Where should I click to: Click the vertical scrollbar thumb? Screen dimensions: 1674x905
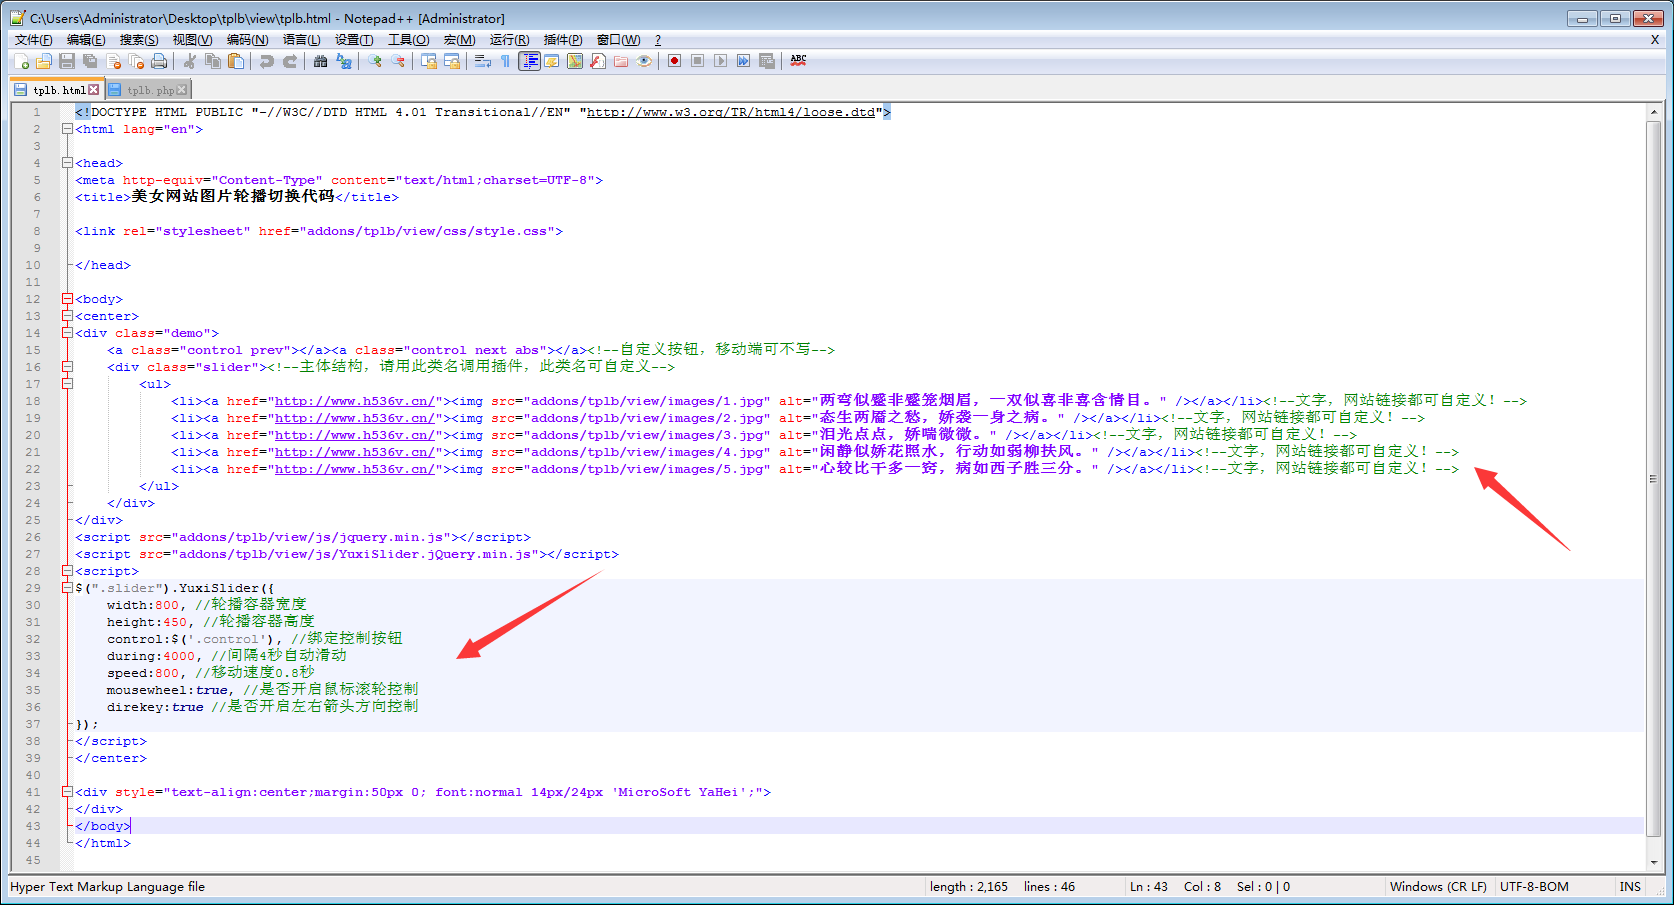click(1654, 478)
